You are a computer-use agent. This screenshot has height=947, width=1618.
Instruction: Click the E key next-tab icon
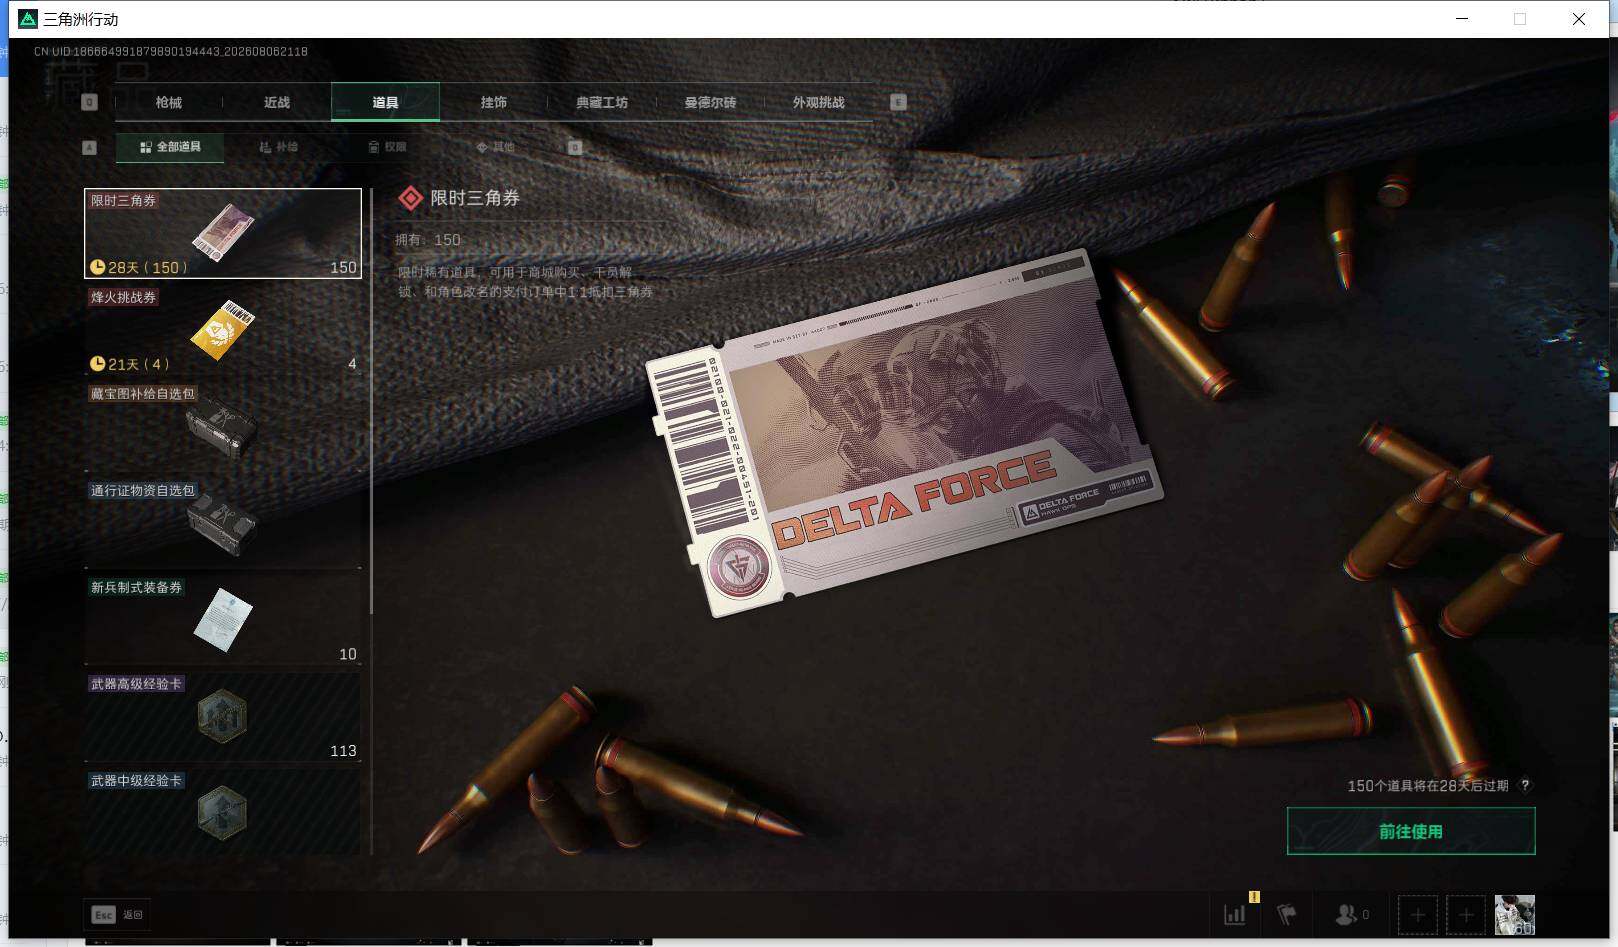(898, 102)
